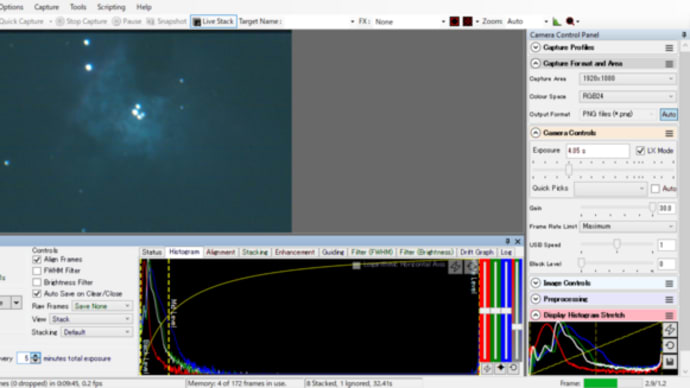Viewport: 690px width, 388px height.
Task: Click the lightning auto-stretch icon in live stack histogram
Action: pyautogui.click(x=455, y=267)
